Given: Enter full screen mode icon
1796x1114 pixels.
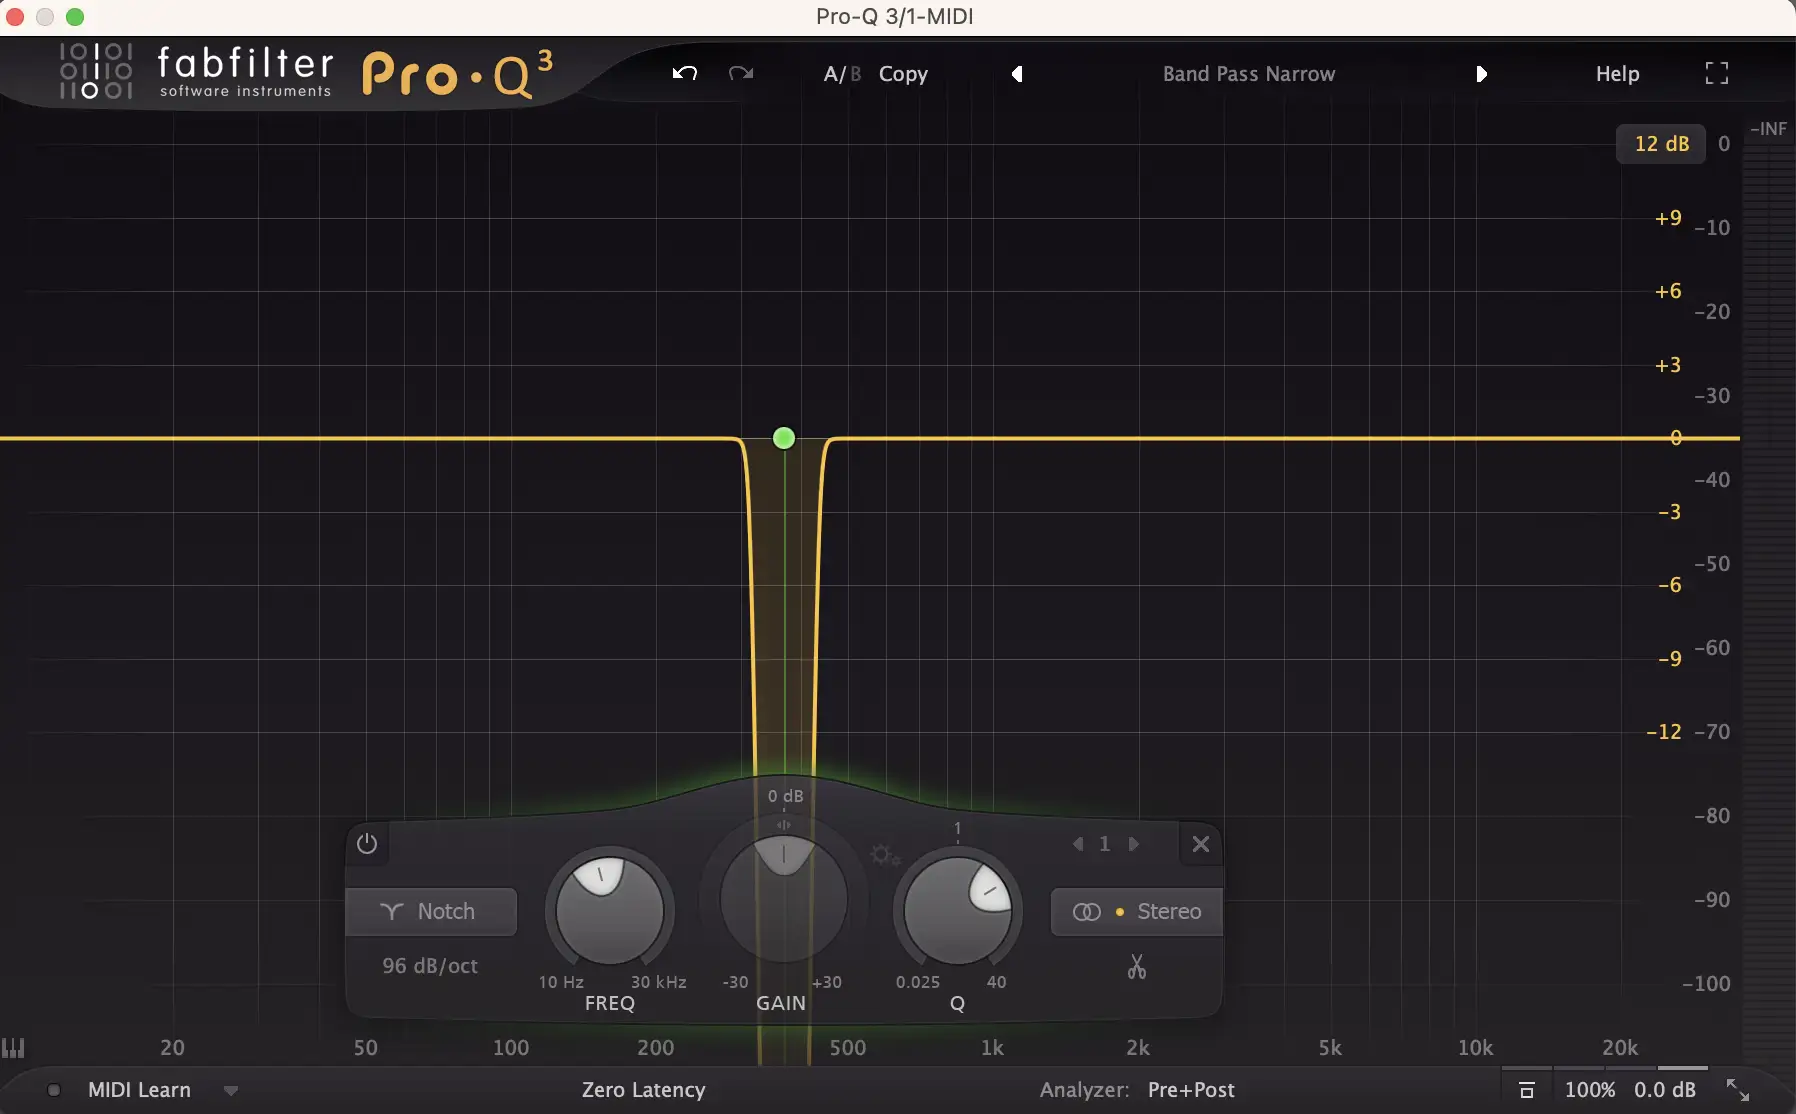Looking at the screenshot, I should click(x=1716, y=73).
